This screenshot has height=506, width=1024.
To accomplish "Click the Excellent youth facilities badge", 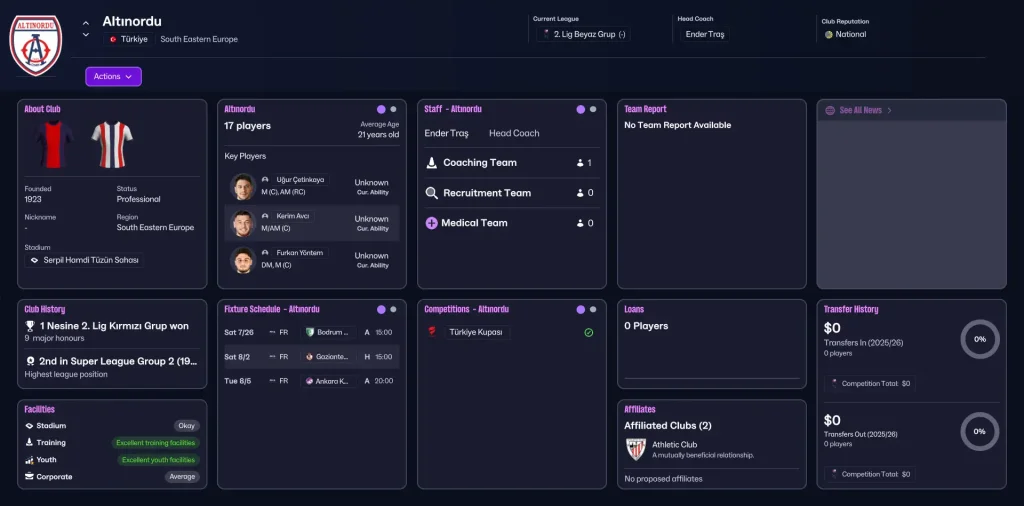I will [159, 460].
